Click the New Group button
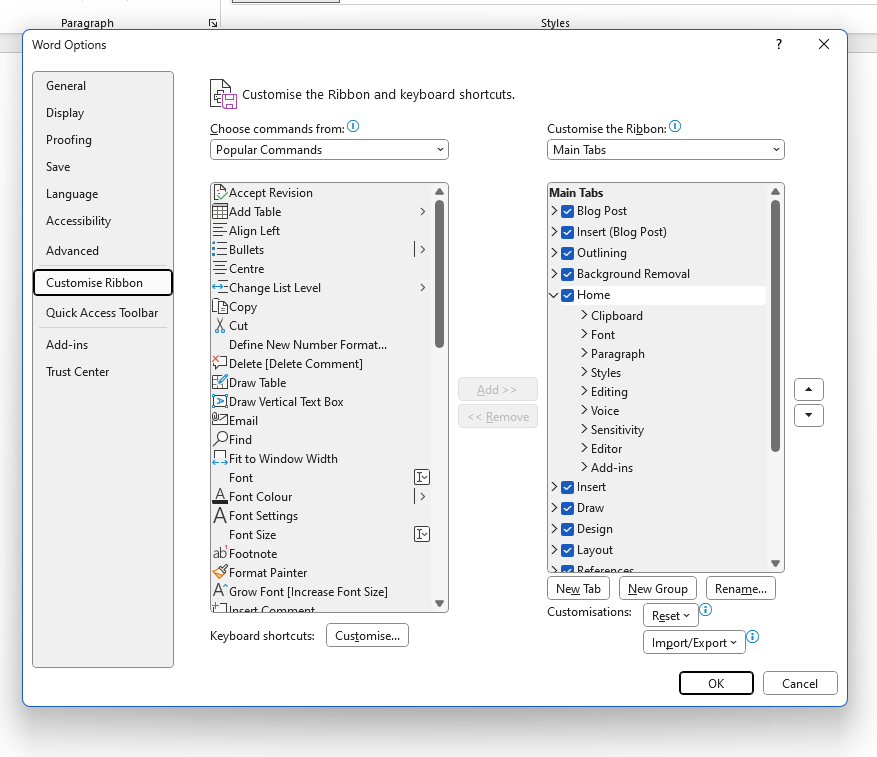Screen dimensions: 877x757 pyautogui.click(x=658, y=589)
